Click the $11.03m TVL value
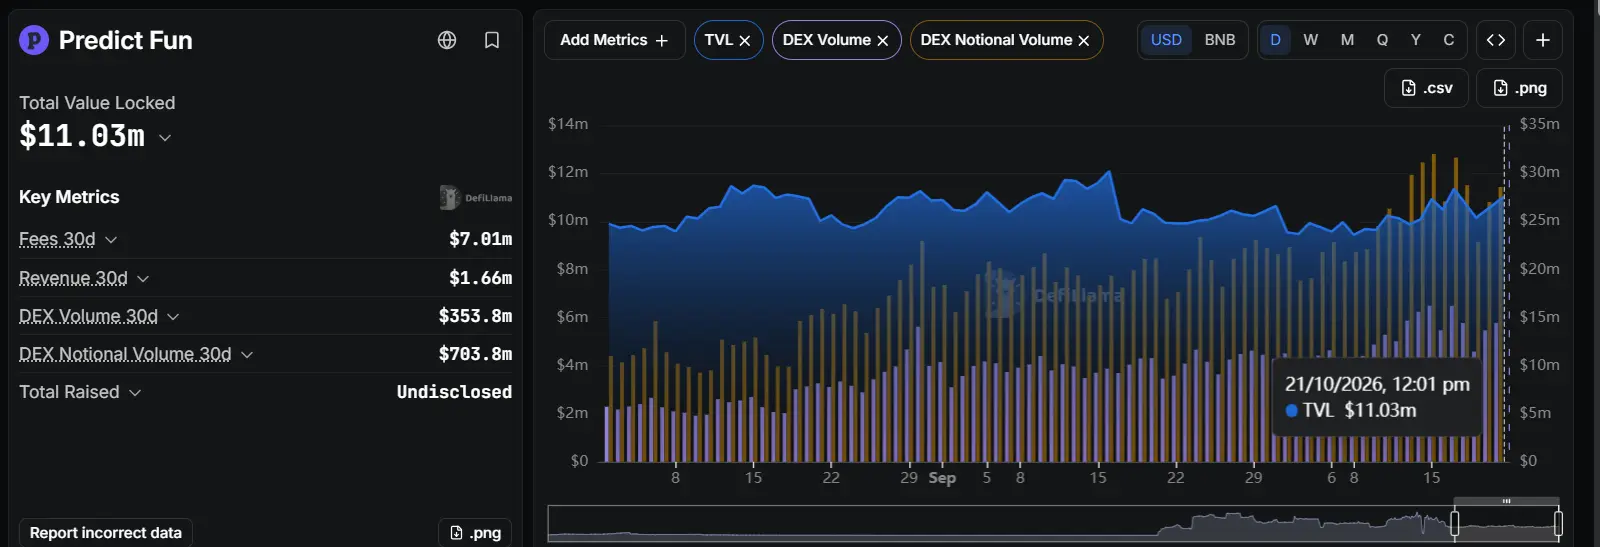This screenshot has width=1600, height=547. click(82, 135)
